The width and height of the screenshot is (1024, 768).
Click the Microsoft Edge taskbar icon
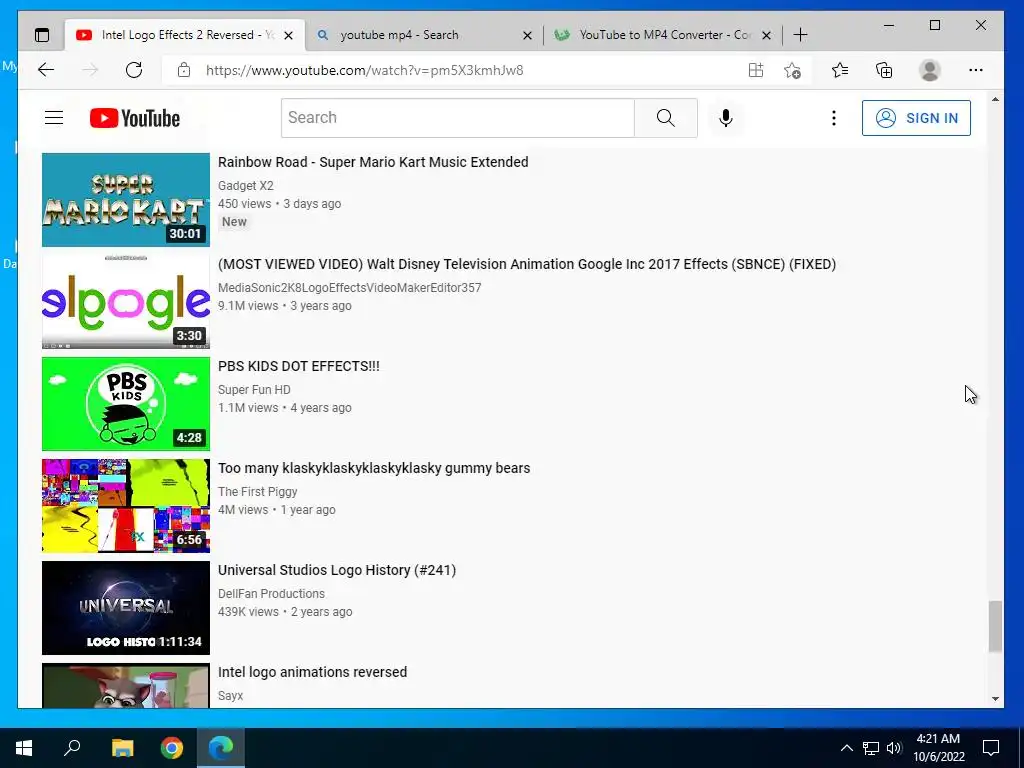(221, 748)
